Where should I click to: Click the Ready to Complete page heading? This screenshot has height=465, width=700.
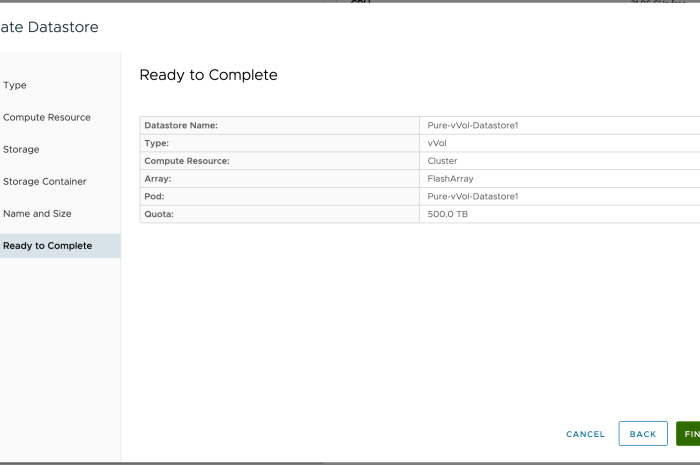(x=208, y=75)
